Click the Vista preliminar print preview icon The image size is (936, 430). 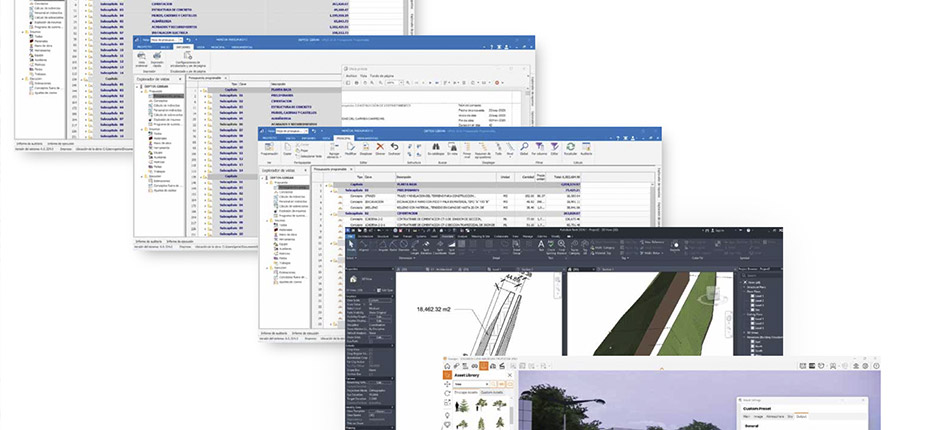[142, 57]
